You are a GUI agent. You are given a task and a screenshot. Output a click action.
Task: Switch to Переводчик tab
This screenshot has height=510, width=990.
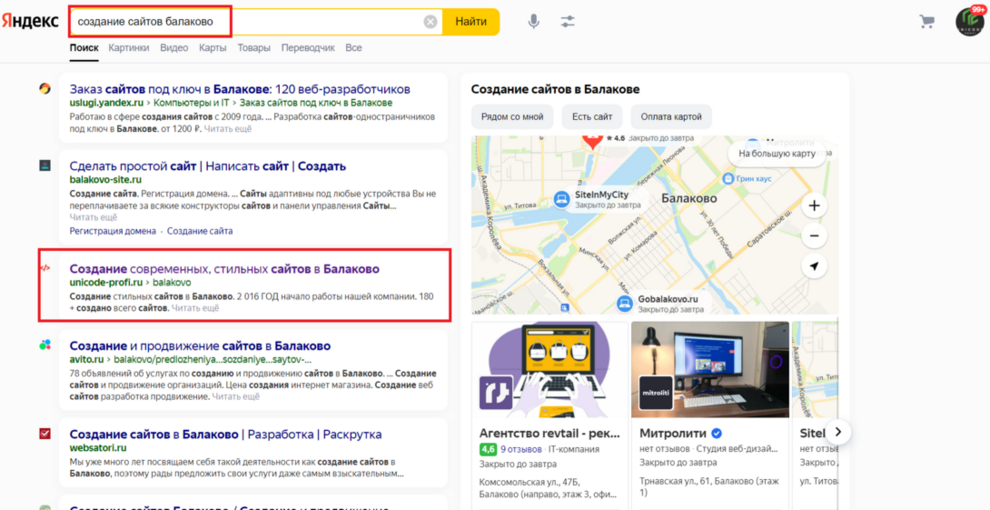pyautogui.click(x=308, y=48)
